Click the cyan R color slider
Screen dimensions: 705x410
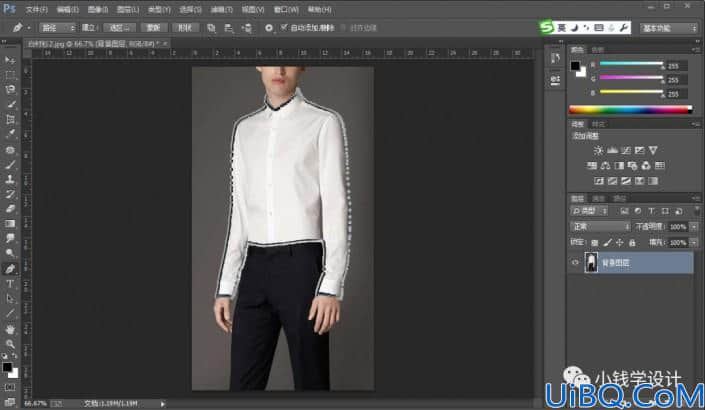coord(631,64)
